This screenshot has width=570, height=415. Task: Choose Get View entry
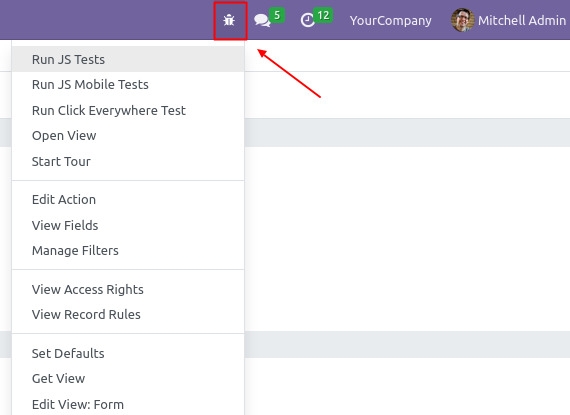coord(128,378)
